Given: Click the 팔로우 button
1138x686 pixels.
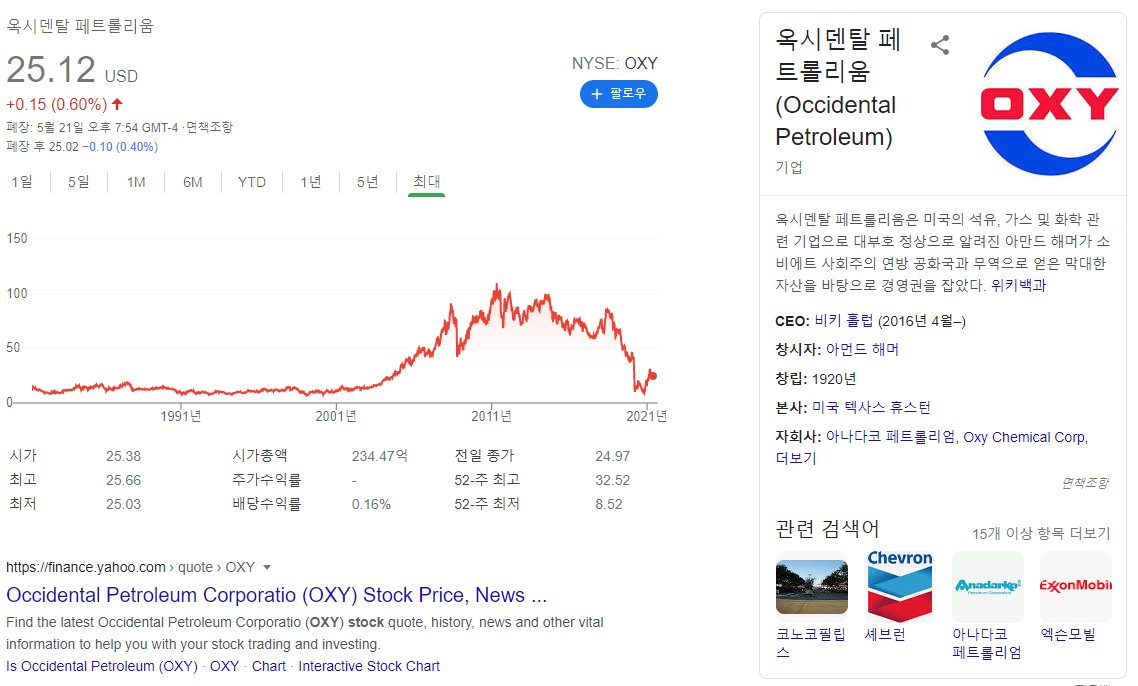Looking at the screenshot, I should pyautogui.click(x=618, y=94).
